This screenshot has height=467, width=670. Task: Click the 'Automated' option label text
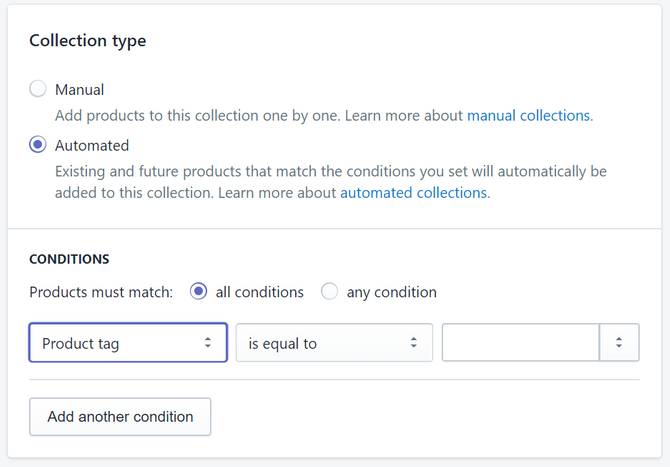[92, 145]
